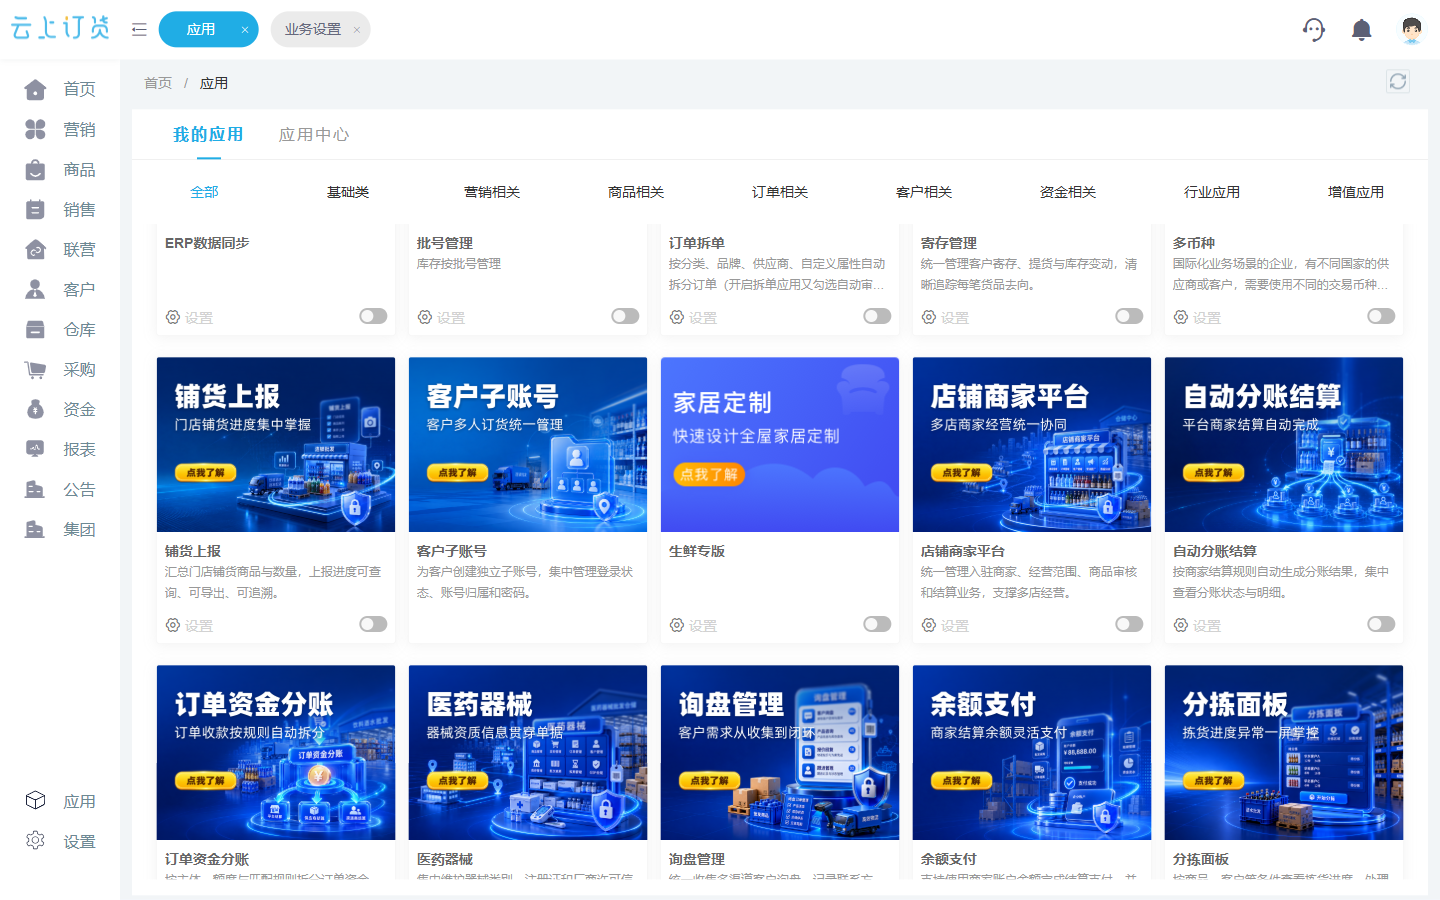Open 联营 sidebar section
Viewport: 1440px width, 900px height.
click(60, 249)
